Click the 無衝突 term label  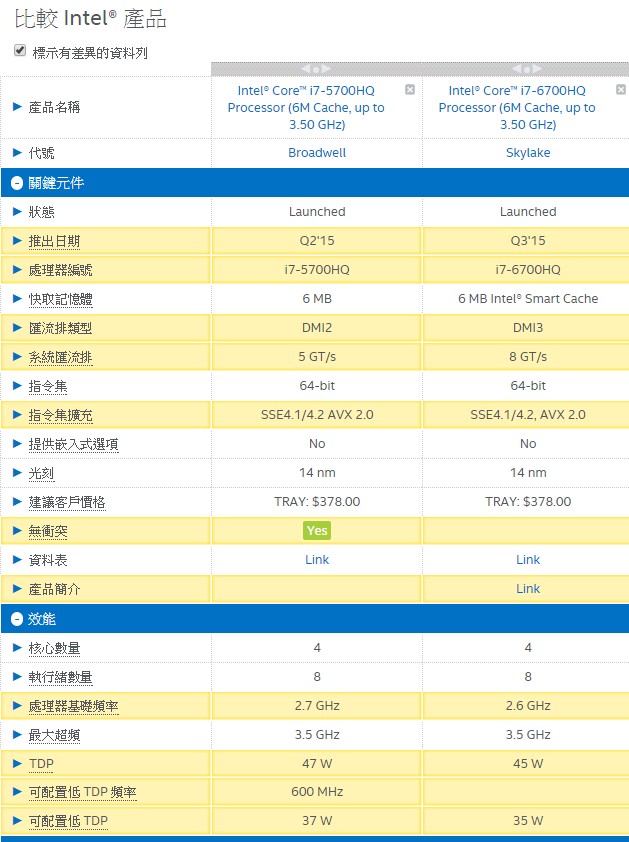48,531
